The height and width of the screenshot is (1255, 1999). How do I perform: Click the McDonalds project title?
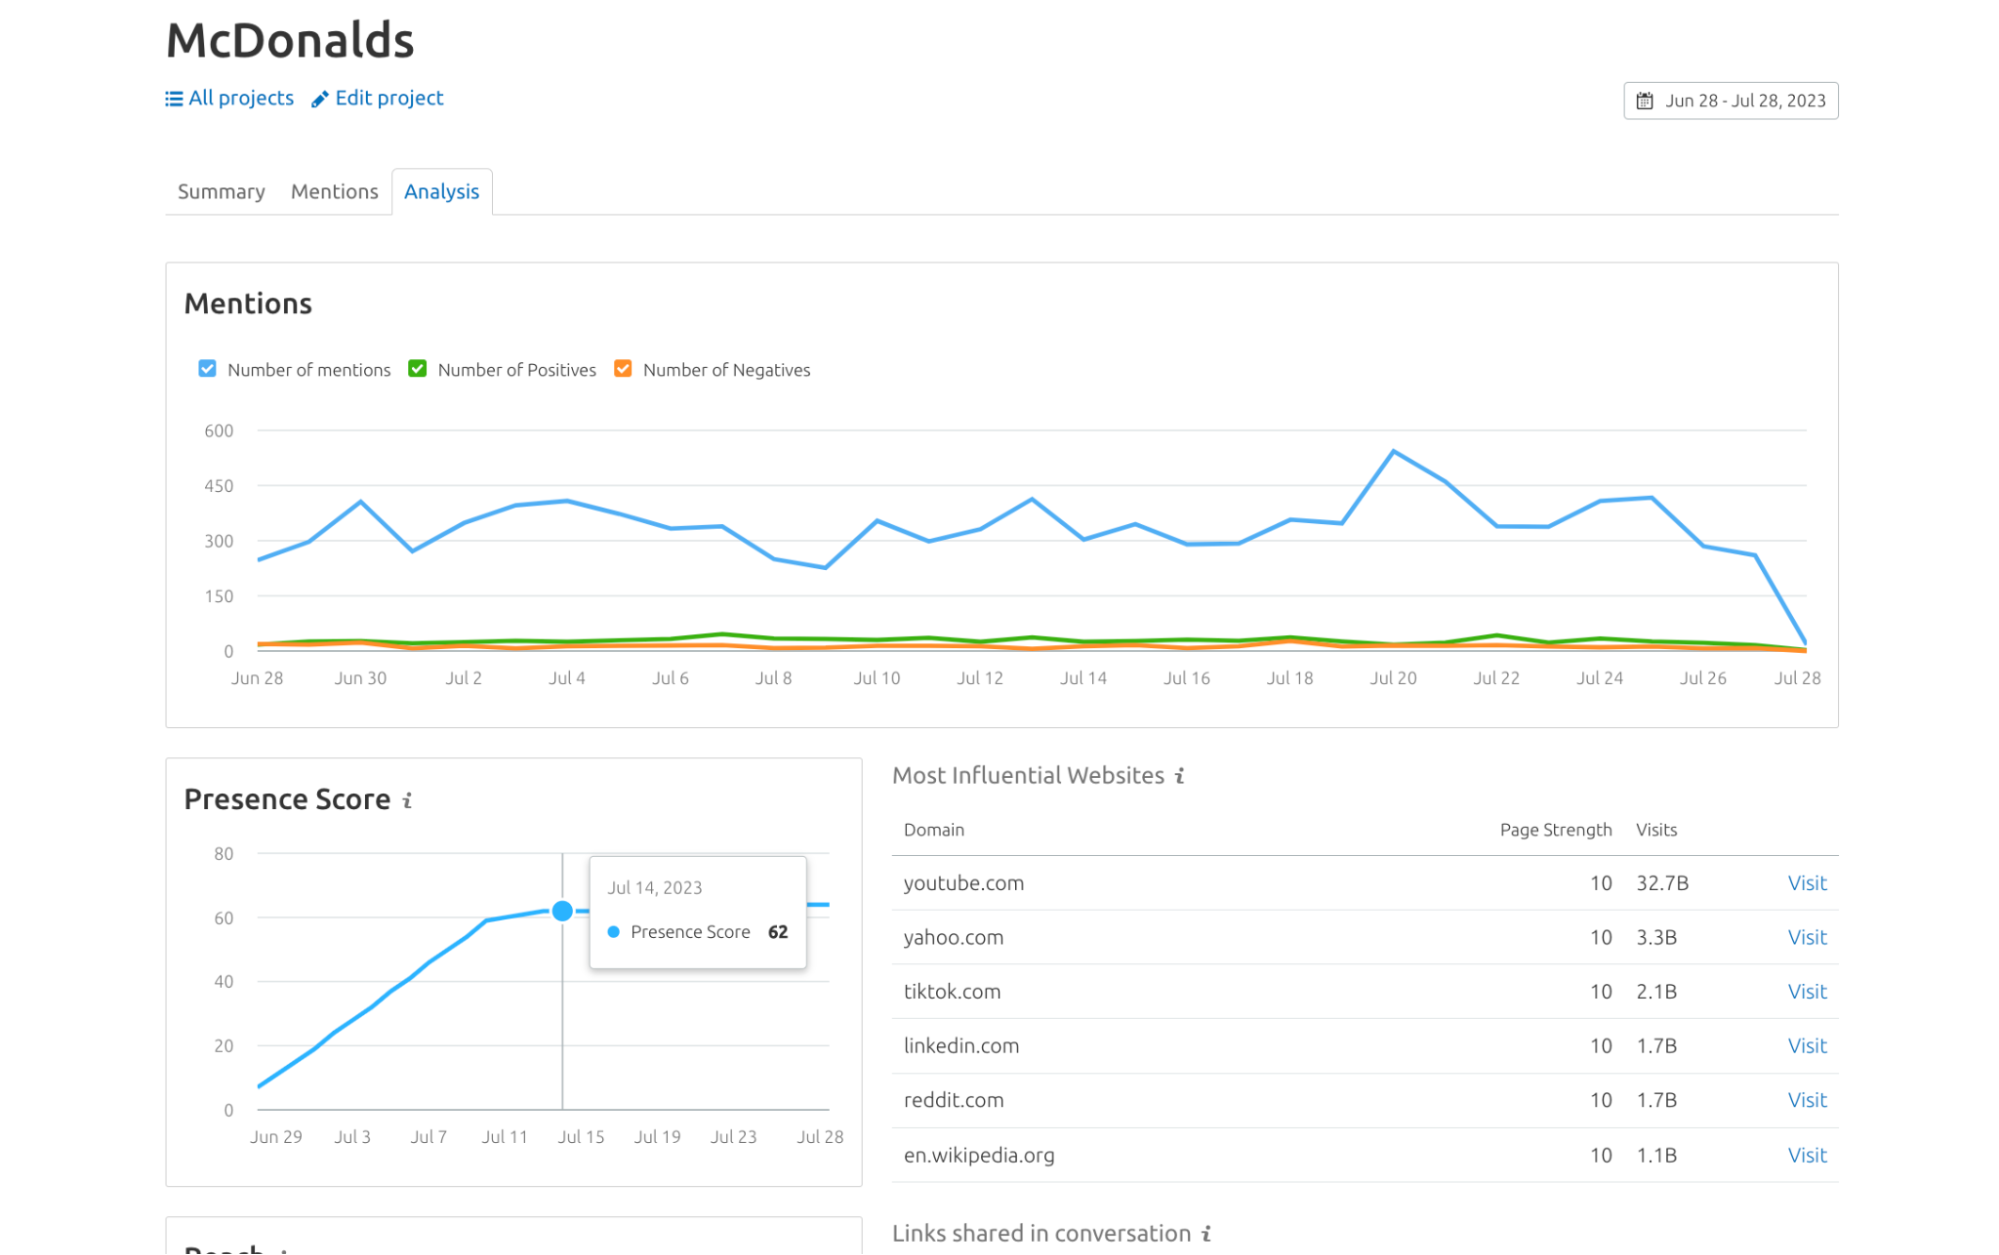tap(290, 41)
